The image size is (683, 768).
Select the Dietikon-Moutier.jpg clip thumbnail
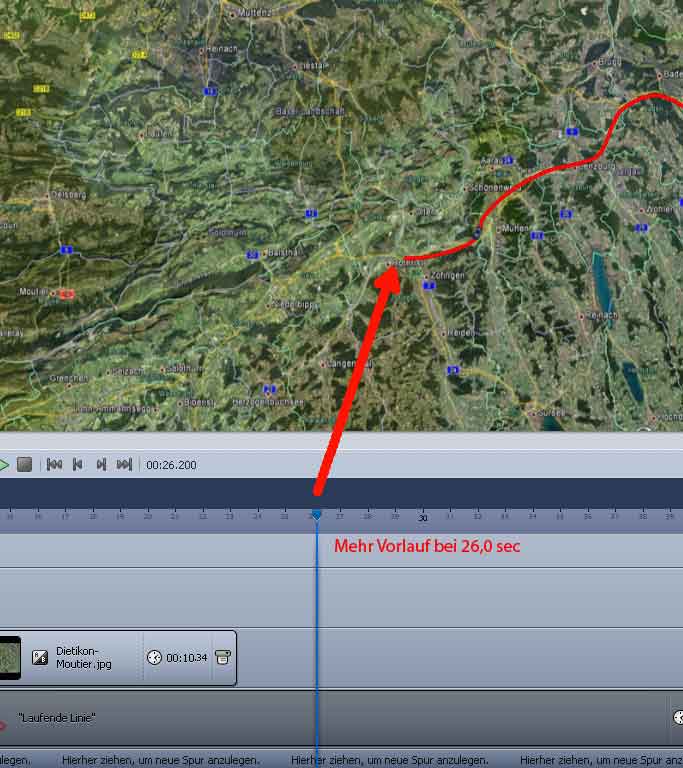[9, 657]
